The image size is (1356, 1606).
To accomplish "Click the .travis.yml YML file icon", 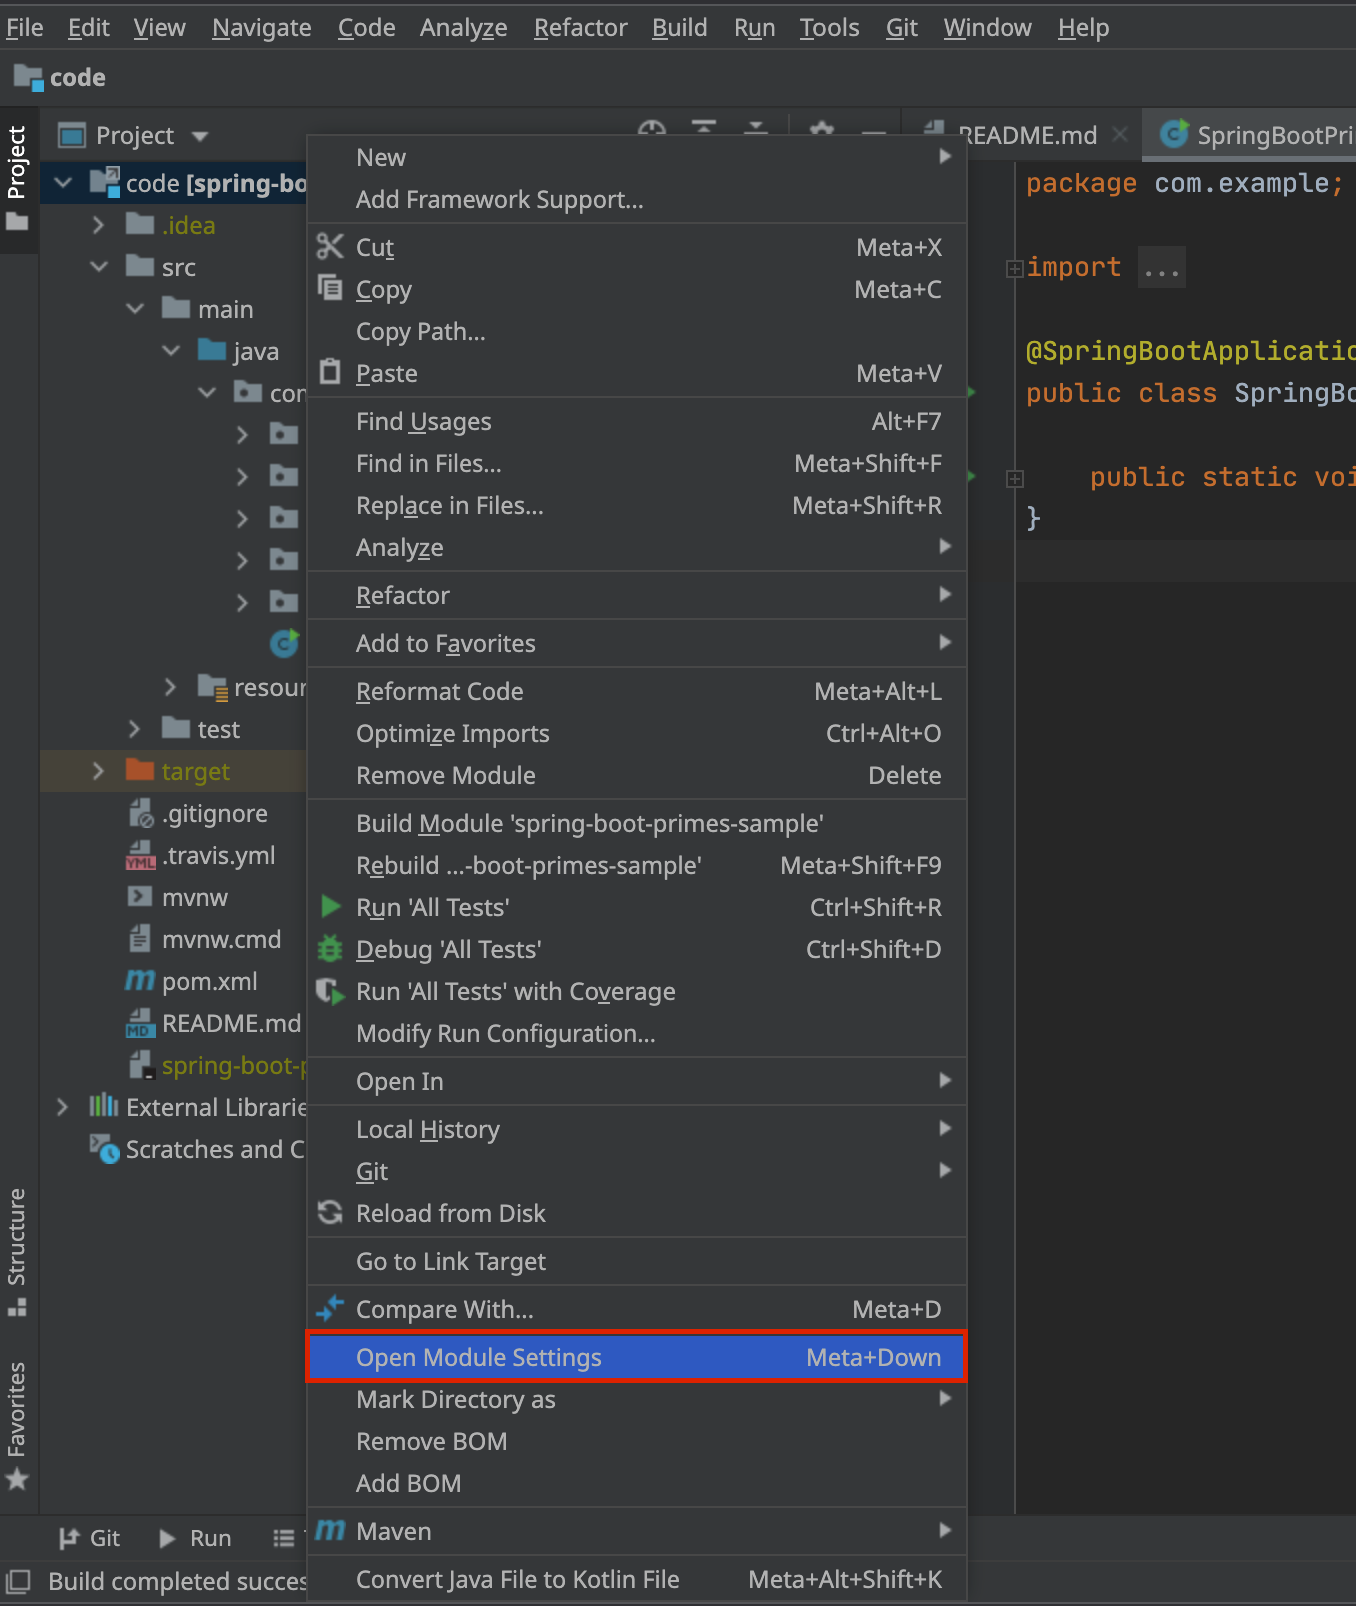I will [140, 855].
